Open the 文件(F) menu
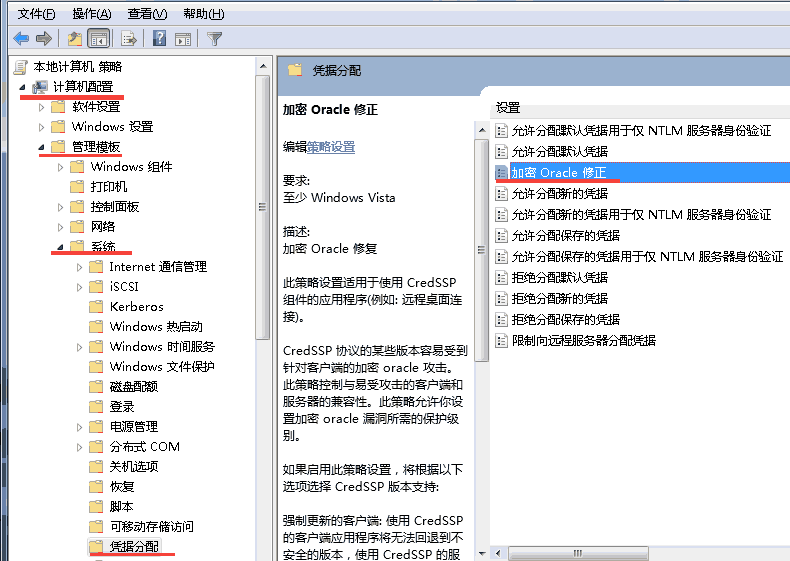This screenshot has height=561, width=790. (36, 14)
